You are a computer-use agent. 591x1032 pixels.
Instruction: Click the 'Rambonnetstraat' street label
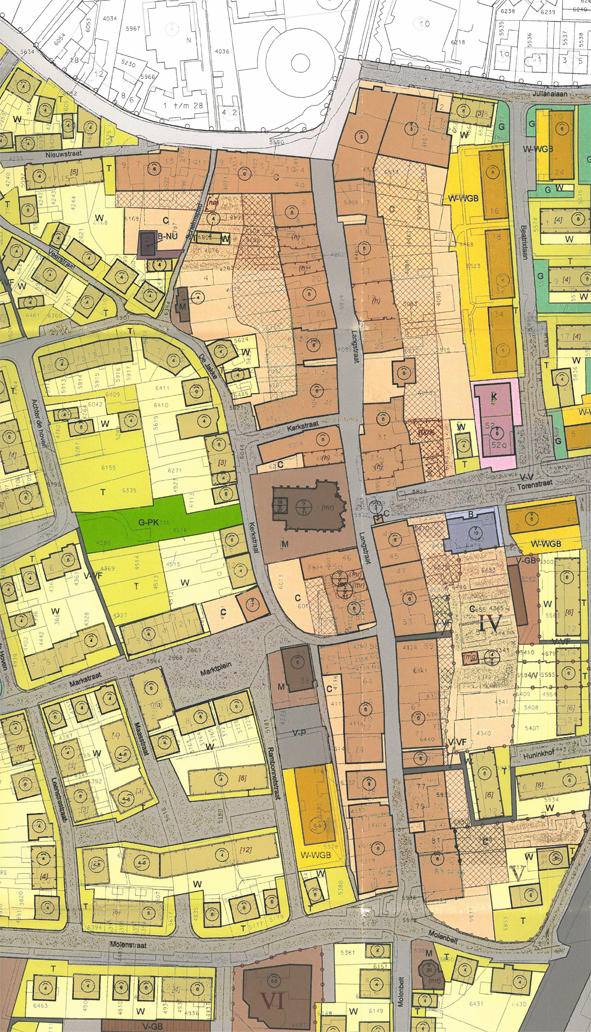coord(273,773)
